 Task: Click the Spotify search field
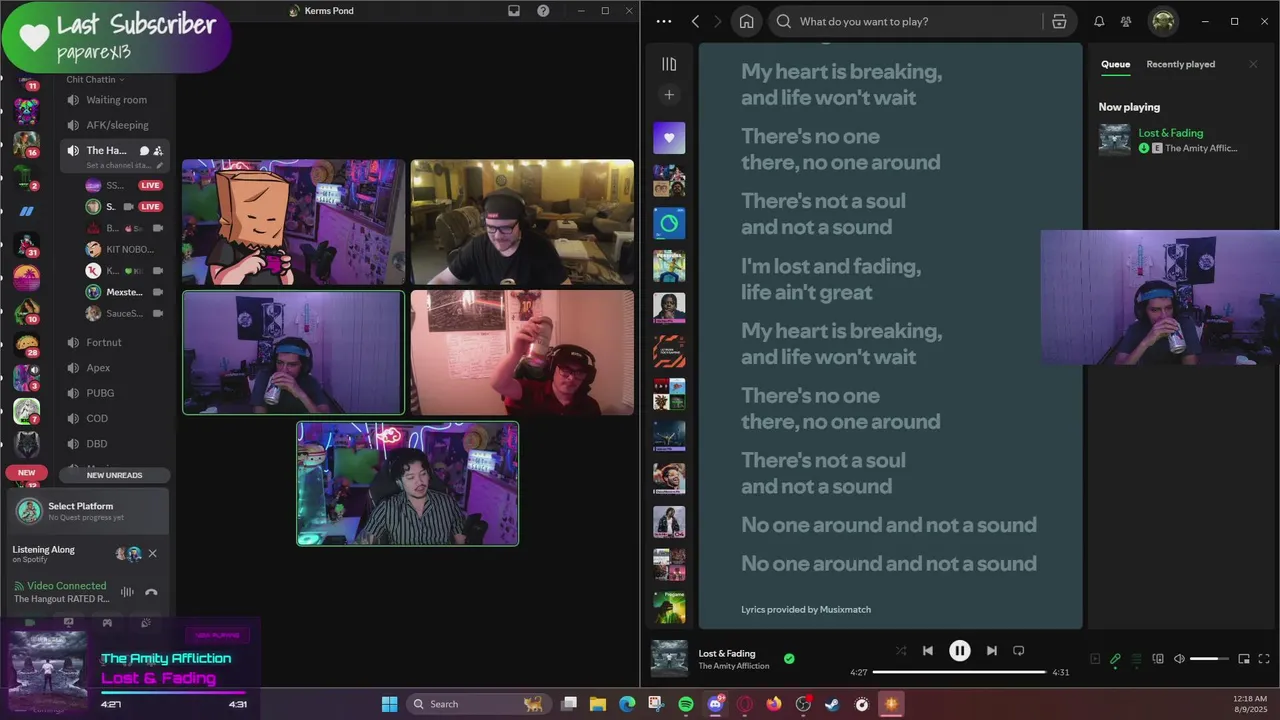pyautogui.click(x=922, y=21)
